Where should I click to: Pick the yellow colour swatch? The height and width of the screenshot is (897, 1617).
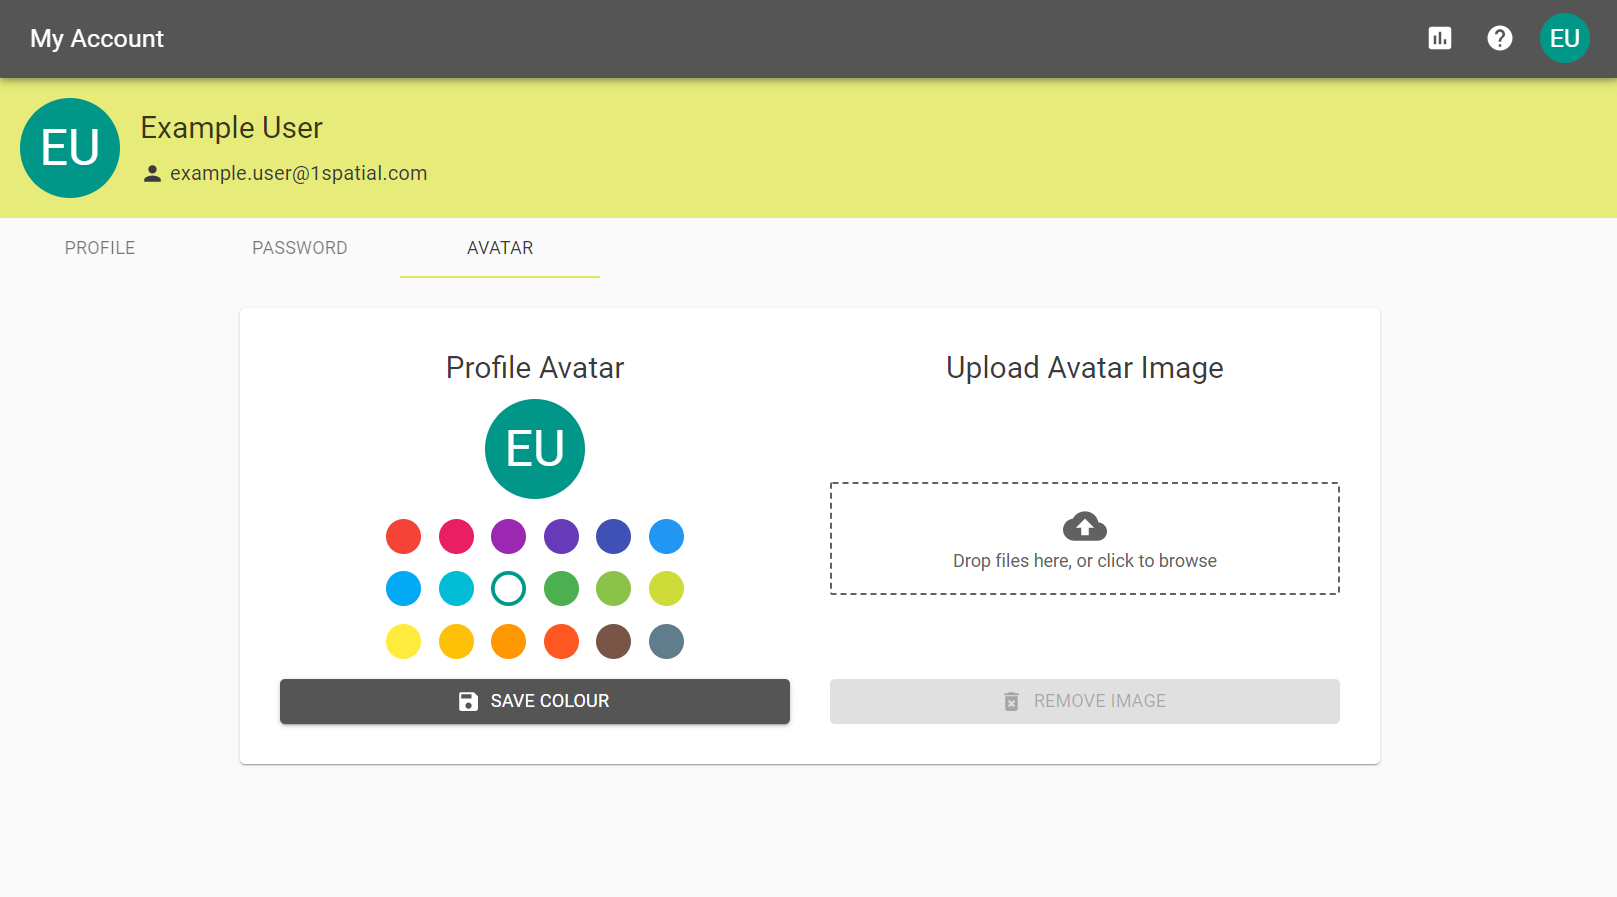(x=404, y=641)
